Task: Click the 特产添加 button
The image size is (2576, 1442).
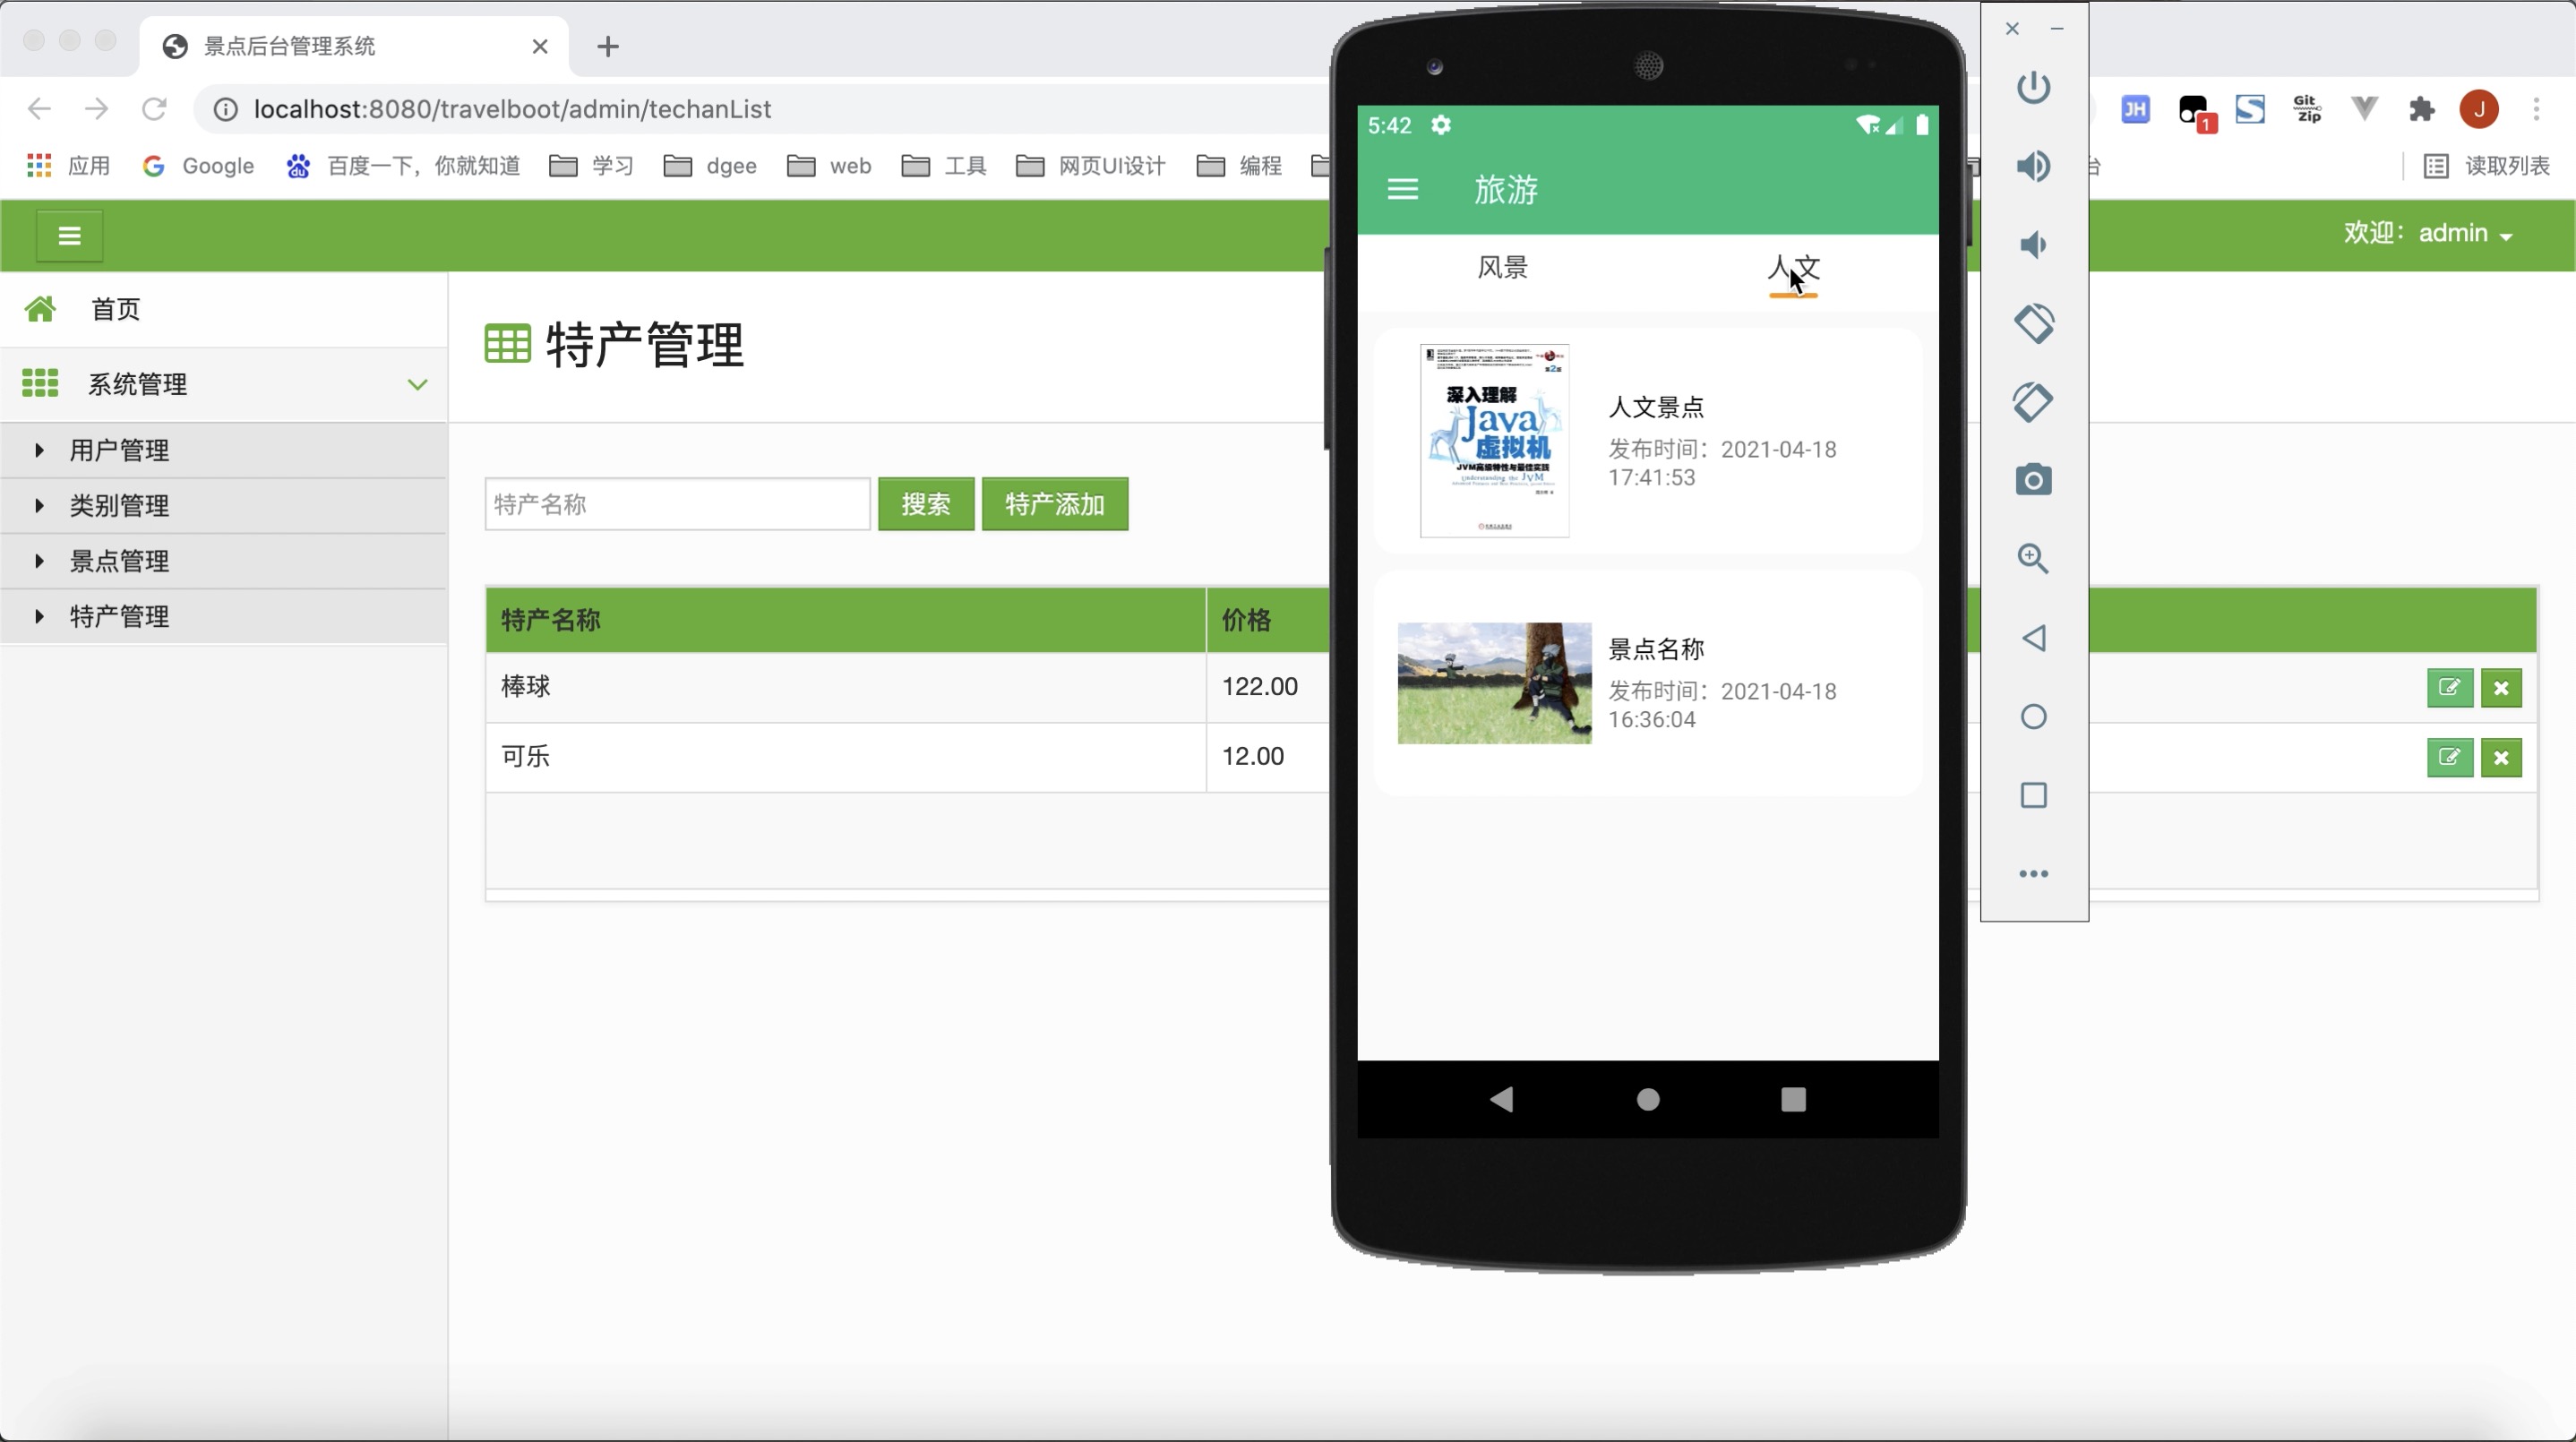Action: [x=1054, y=504]
